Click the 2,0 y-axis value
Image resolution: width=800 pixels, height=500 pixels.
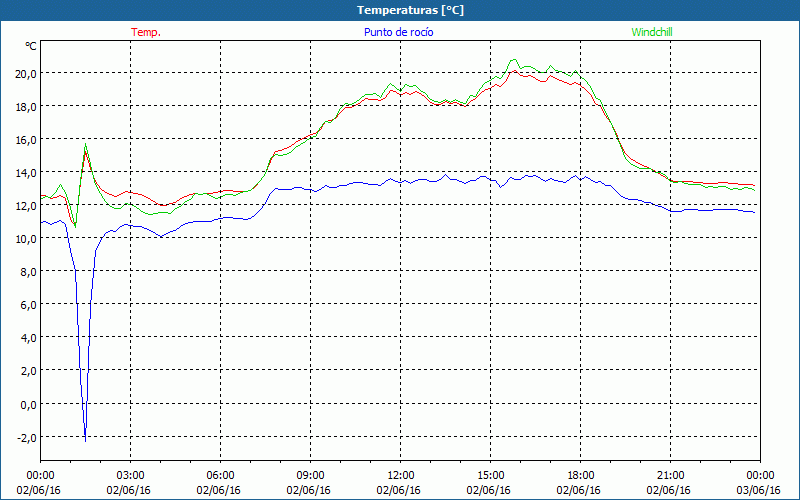[29, 371]
